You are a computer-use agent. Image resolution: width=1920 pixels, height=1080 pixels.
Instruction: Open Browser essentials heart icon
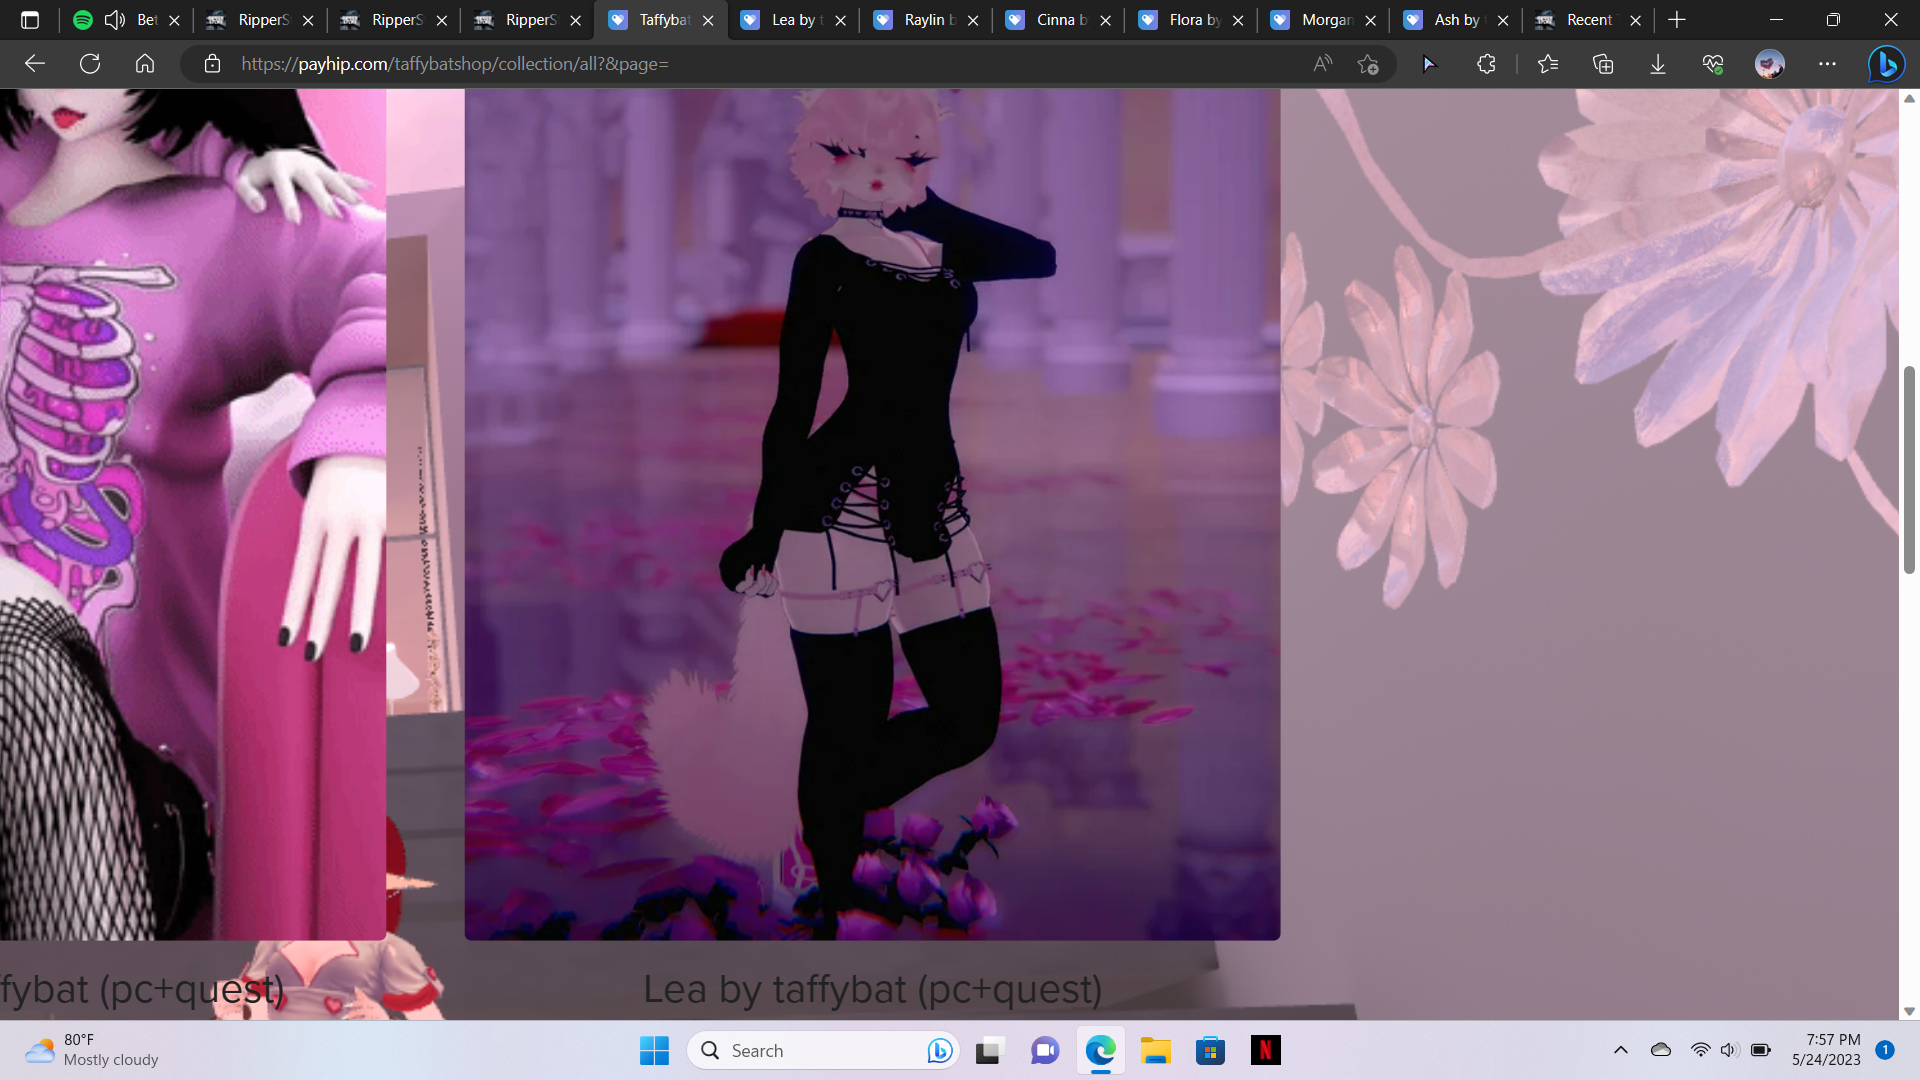coord(1713,64)
